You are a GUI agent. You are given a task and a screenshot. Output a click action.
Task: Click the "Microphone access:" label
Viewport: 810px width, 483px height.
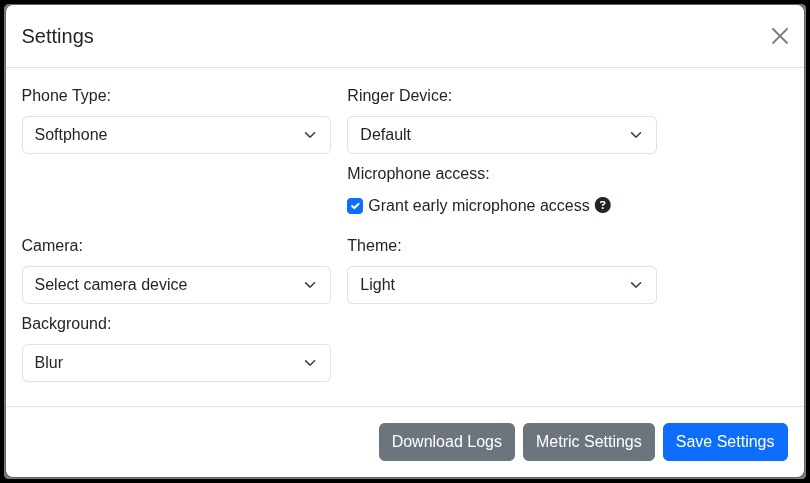(x=418, y=174)
